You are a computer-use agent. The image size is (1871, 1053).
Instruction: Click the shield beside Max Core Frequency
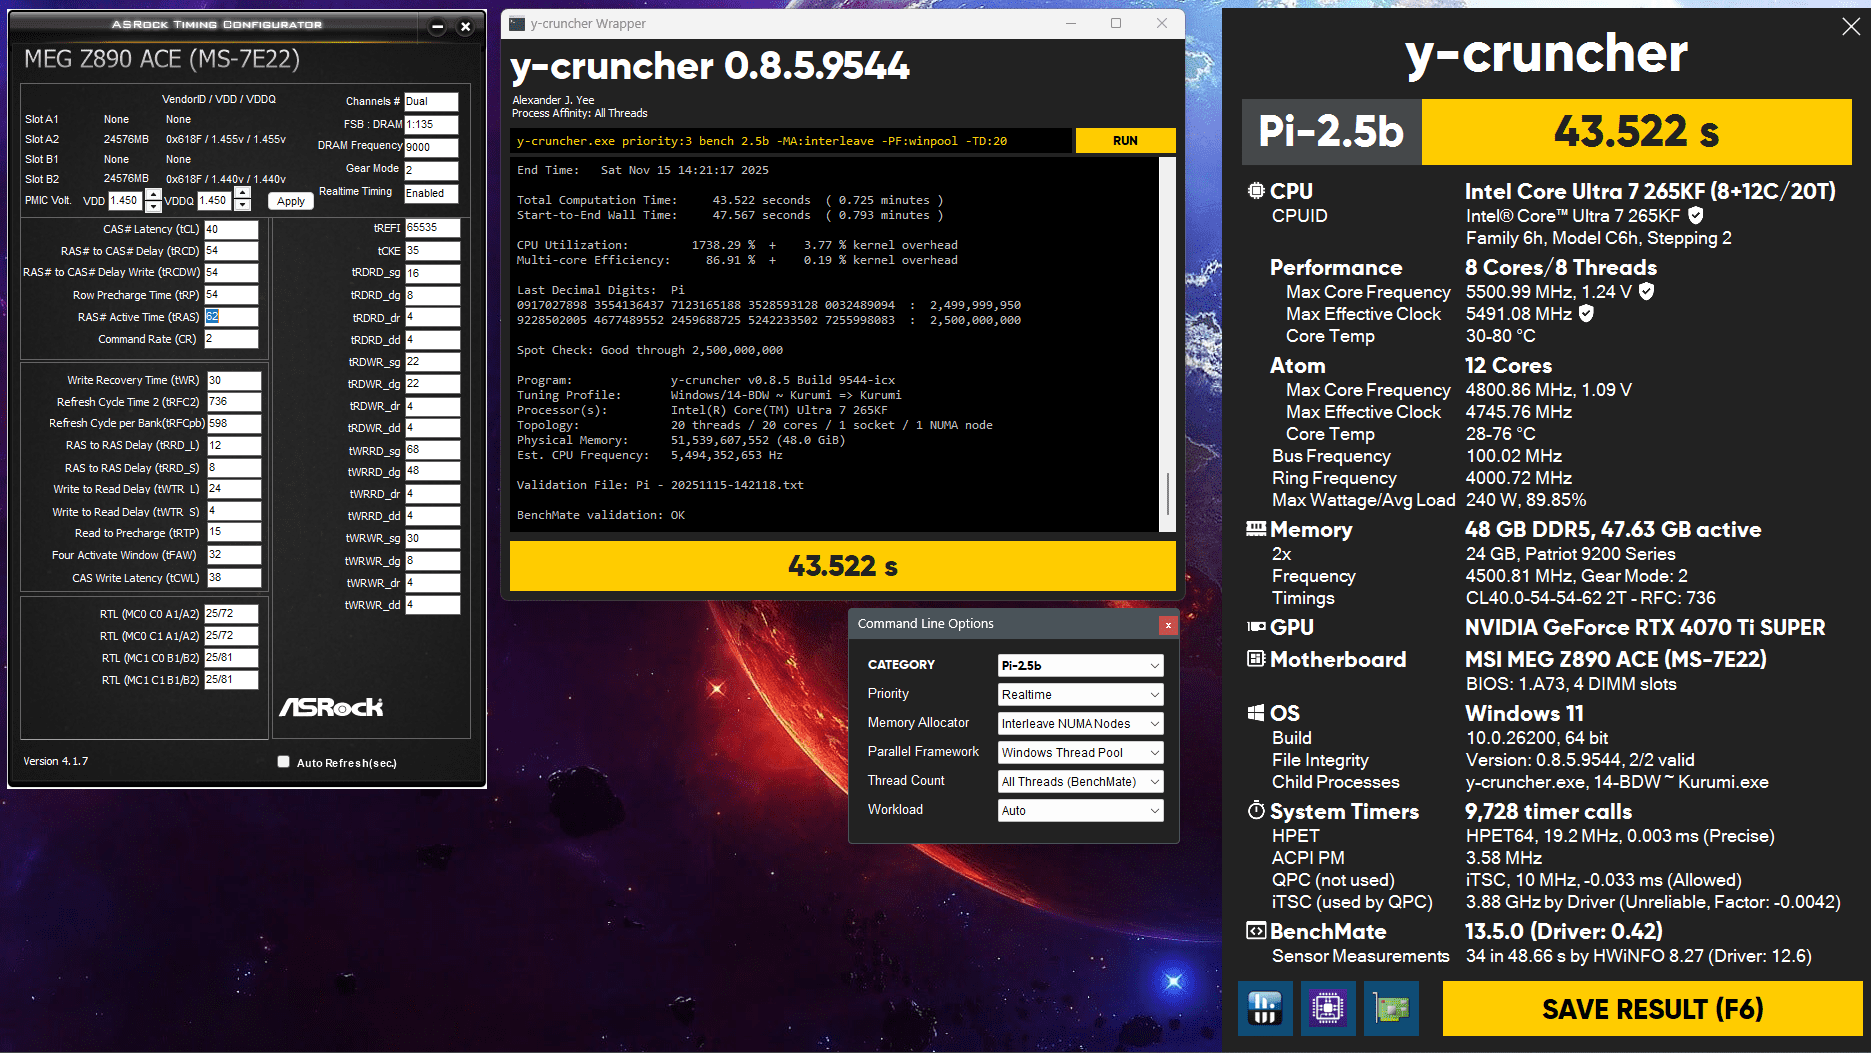[1646, 291]
